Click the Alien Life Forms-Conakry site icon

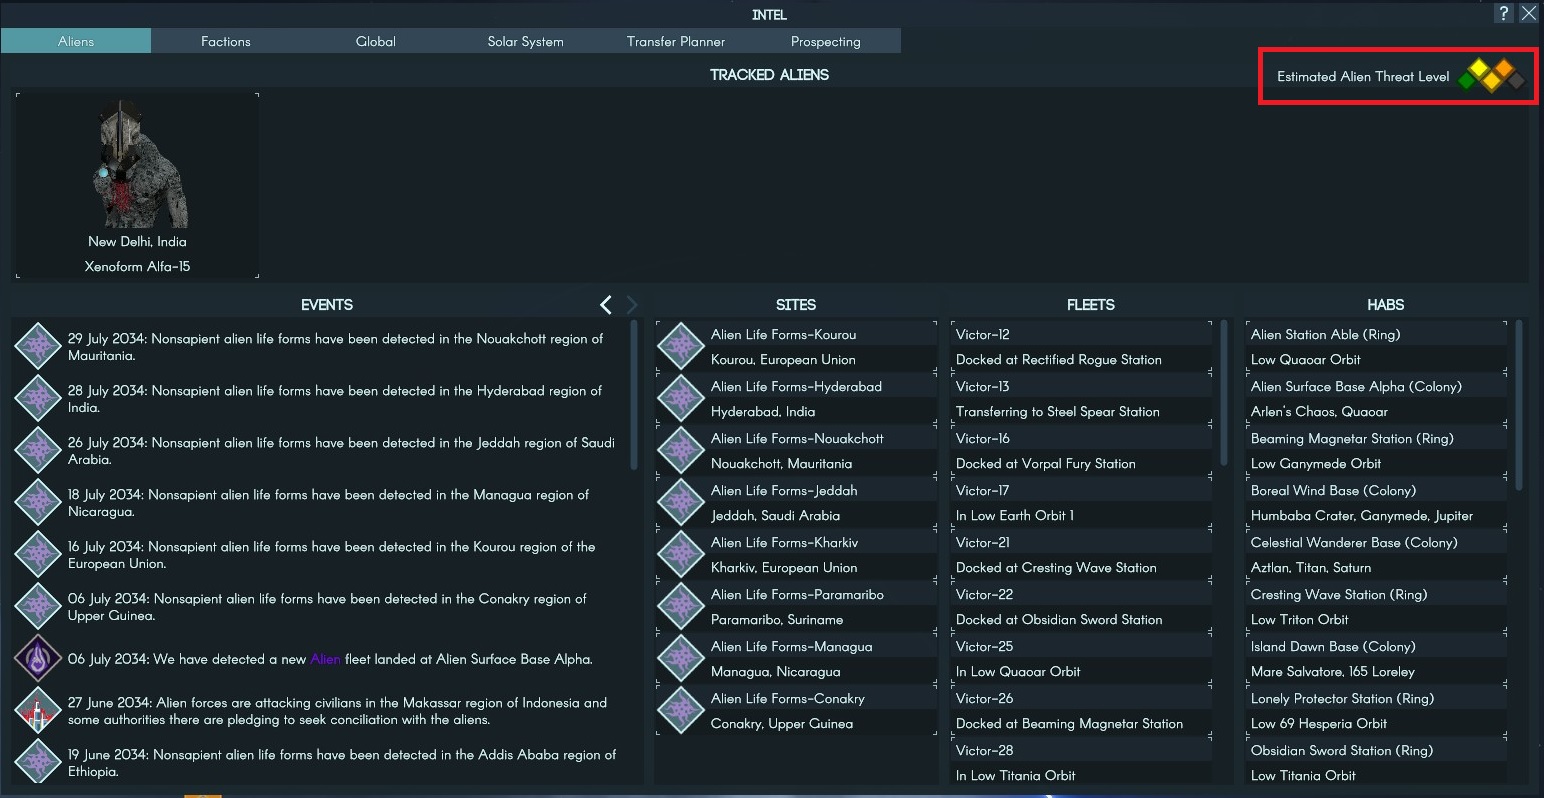(x=681, y=711)
